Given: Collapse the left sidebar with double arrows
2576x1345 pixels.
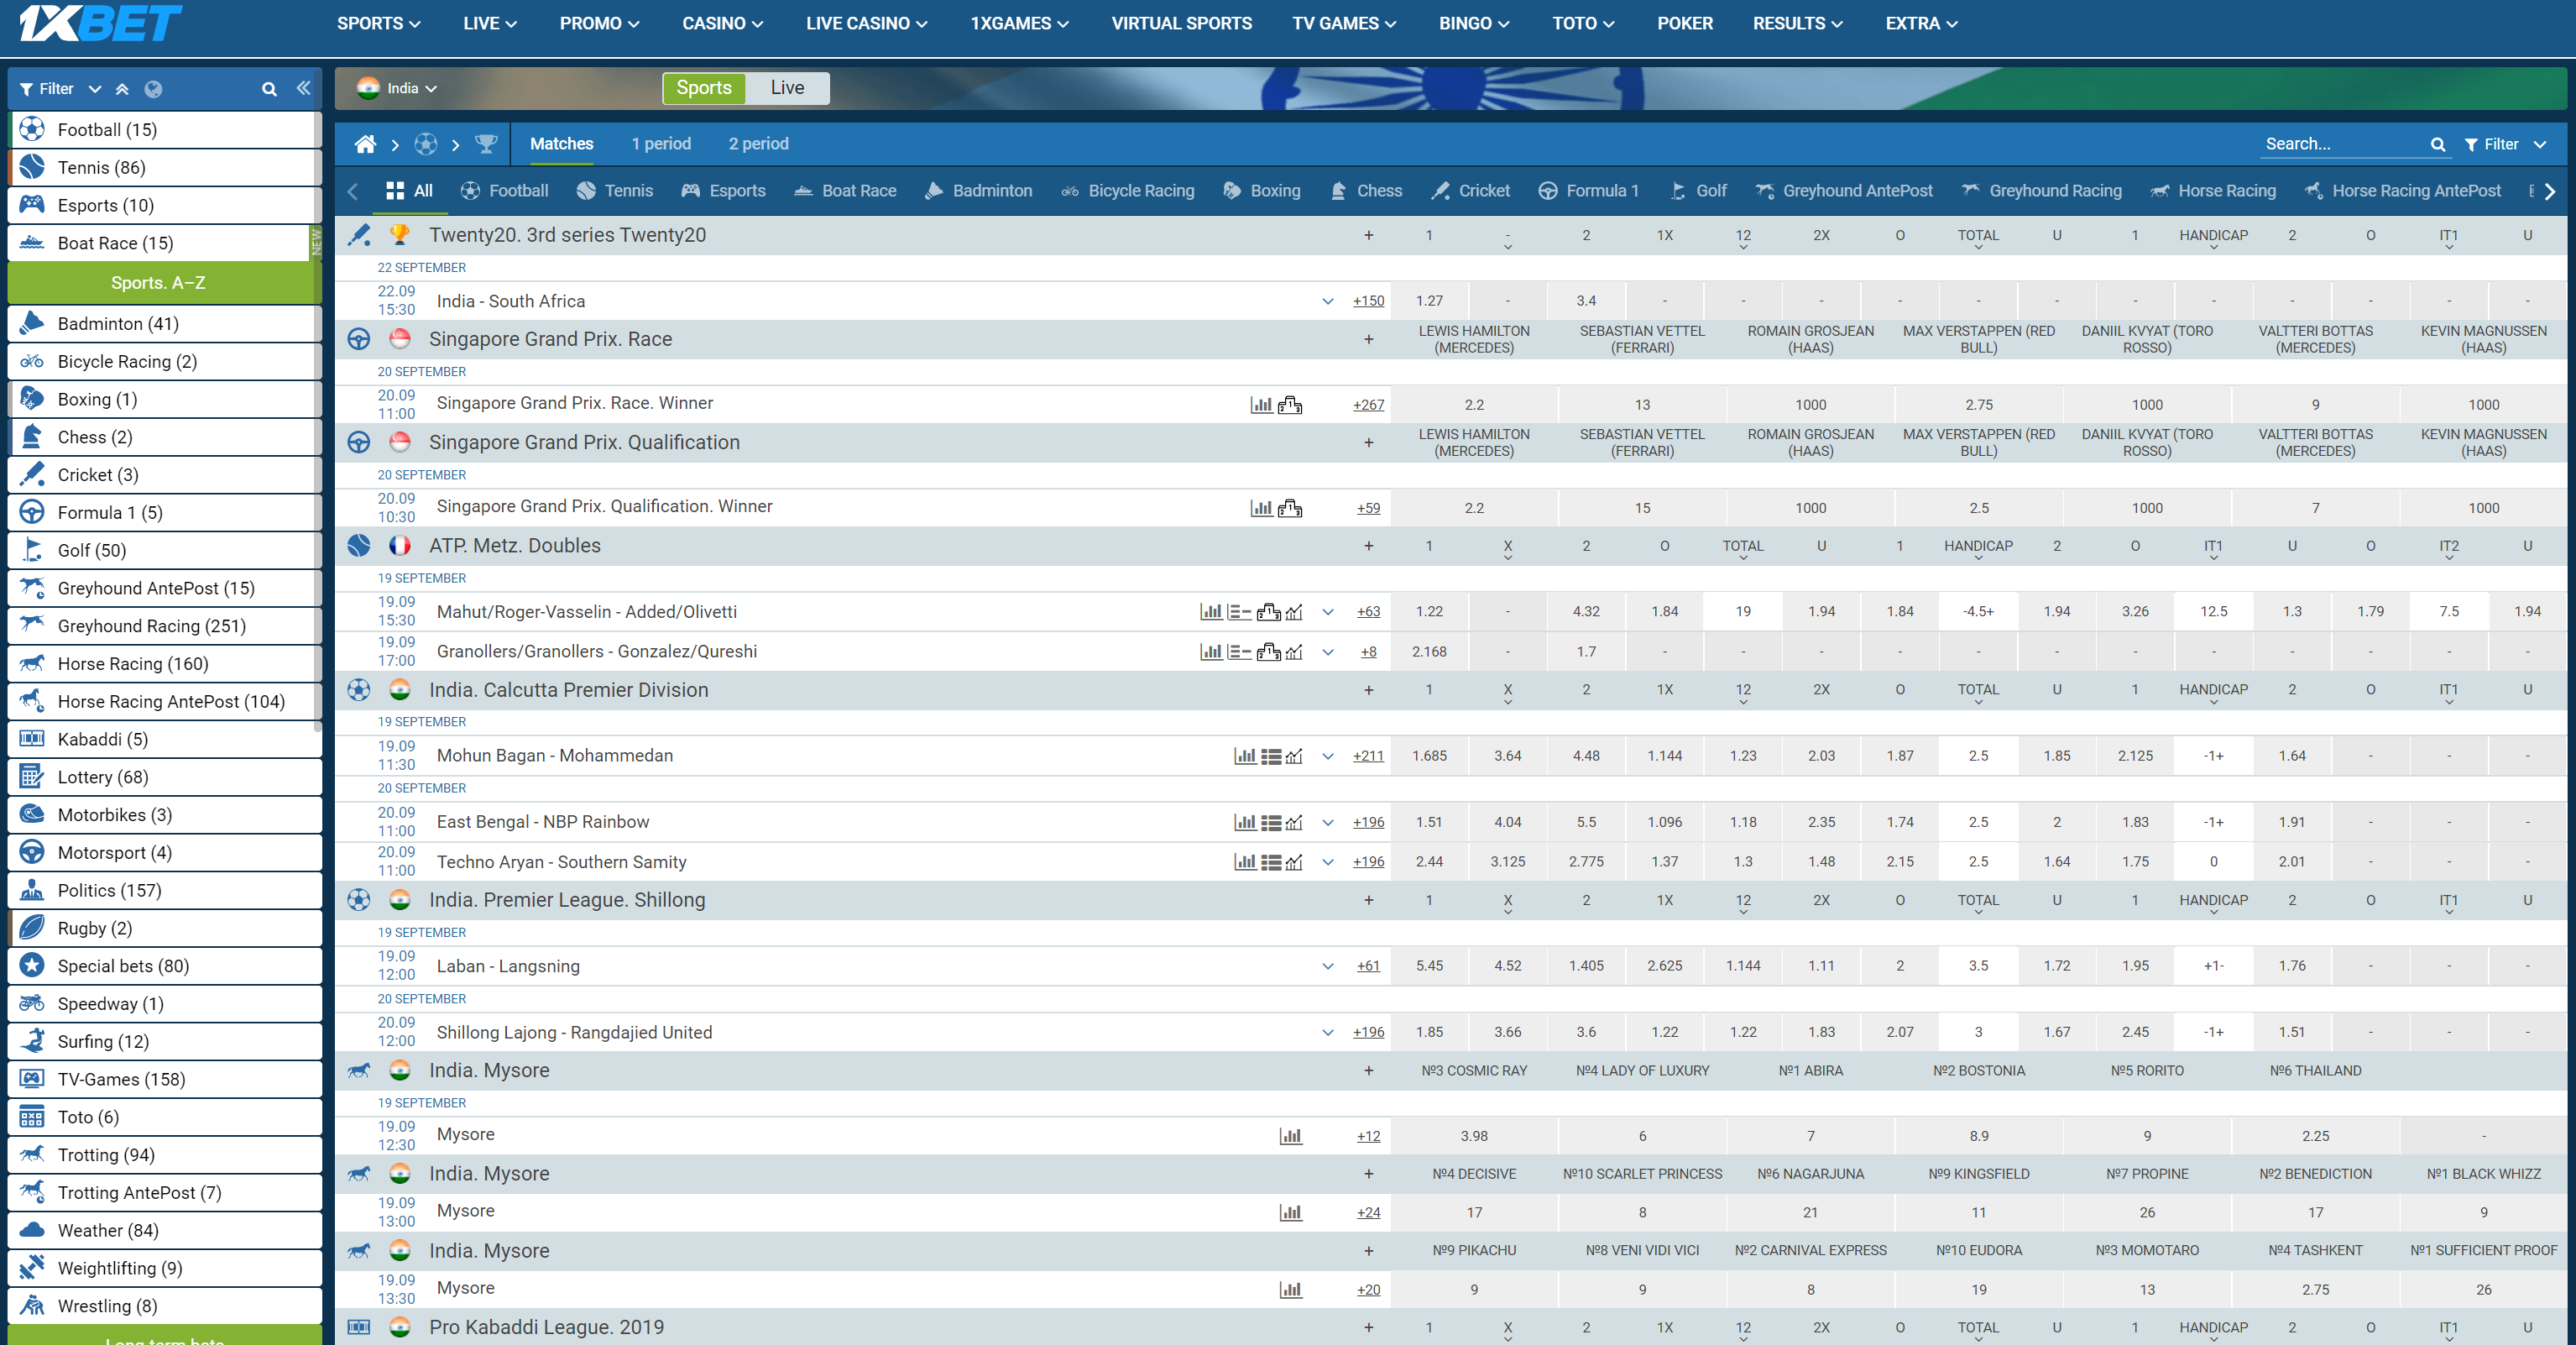Looking at the screenshot, I should [303, 88].
